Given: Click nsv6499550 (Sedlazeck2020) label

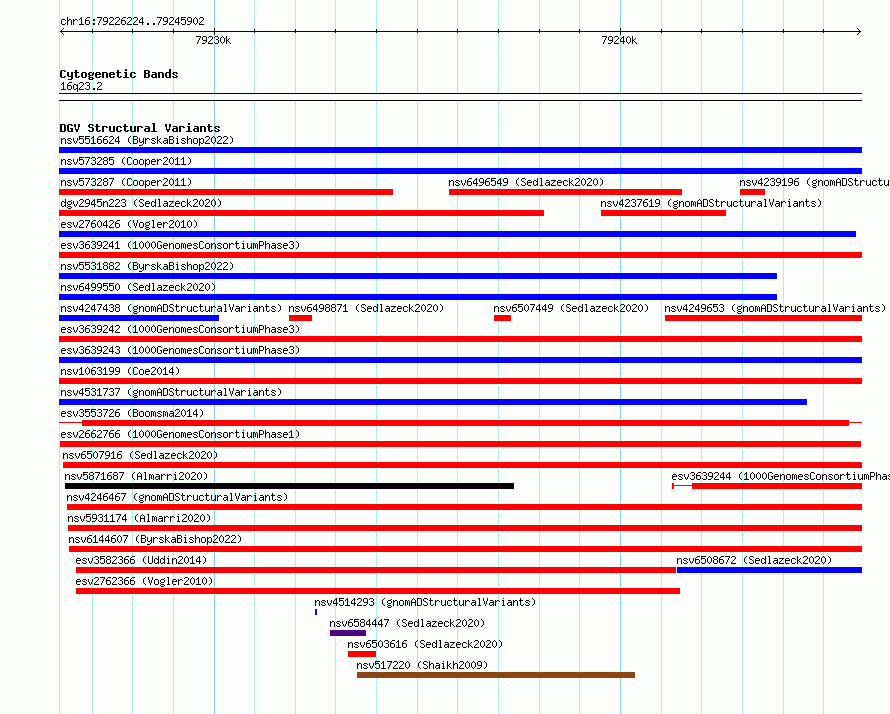Looking at the screenshot, I should point(138,287).
